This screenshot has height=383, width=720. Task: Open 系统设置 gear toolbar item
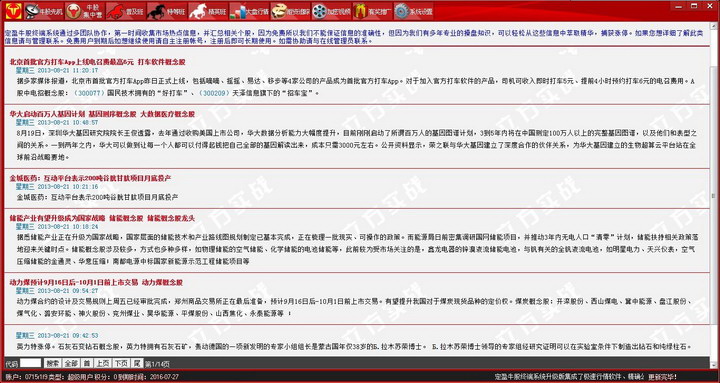[414, 11]
